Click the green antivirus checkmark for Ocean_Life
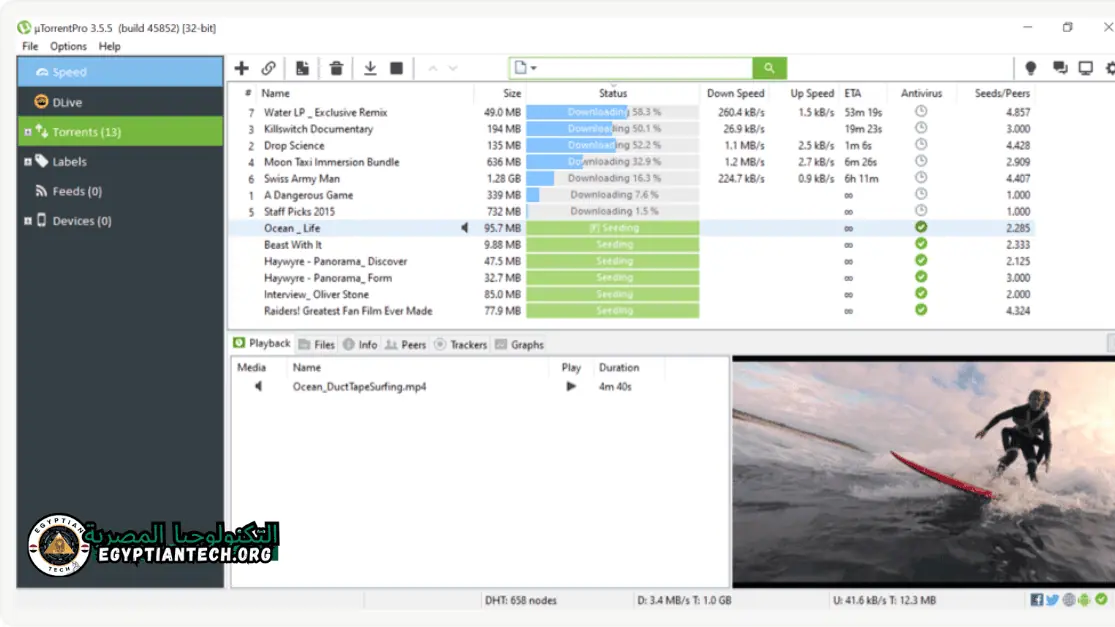Screen dimensions: 1115x627 click(920, 227)
